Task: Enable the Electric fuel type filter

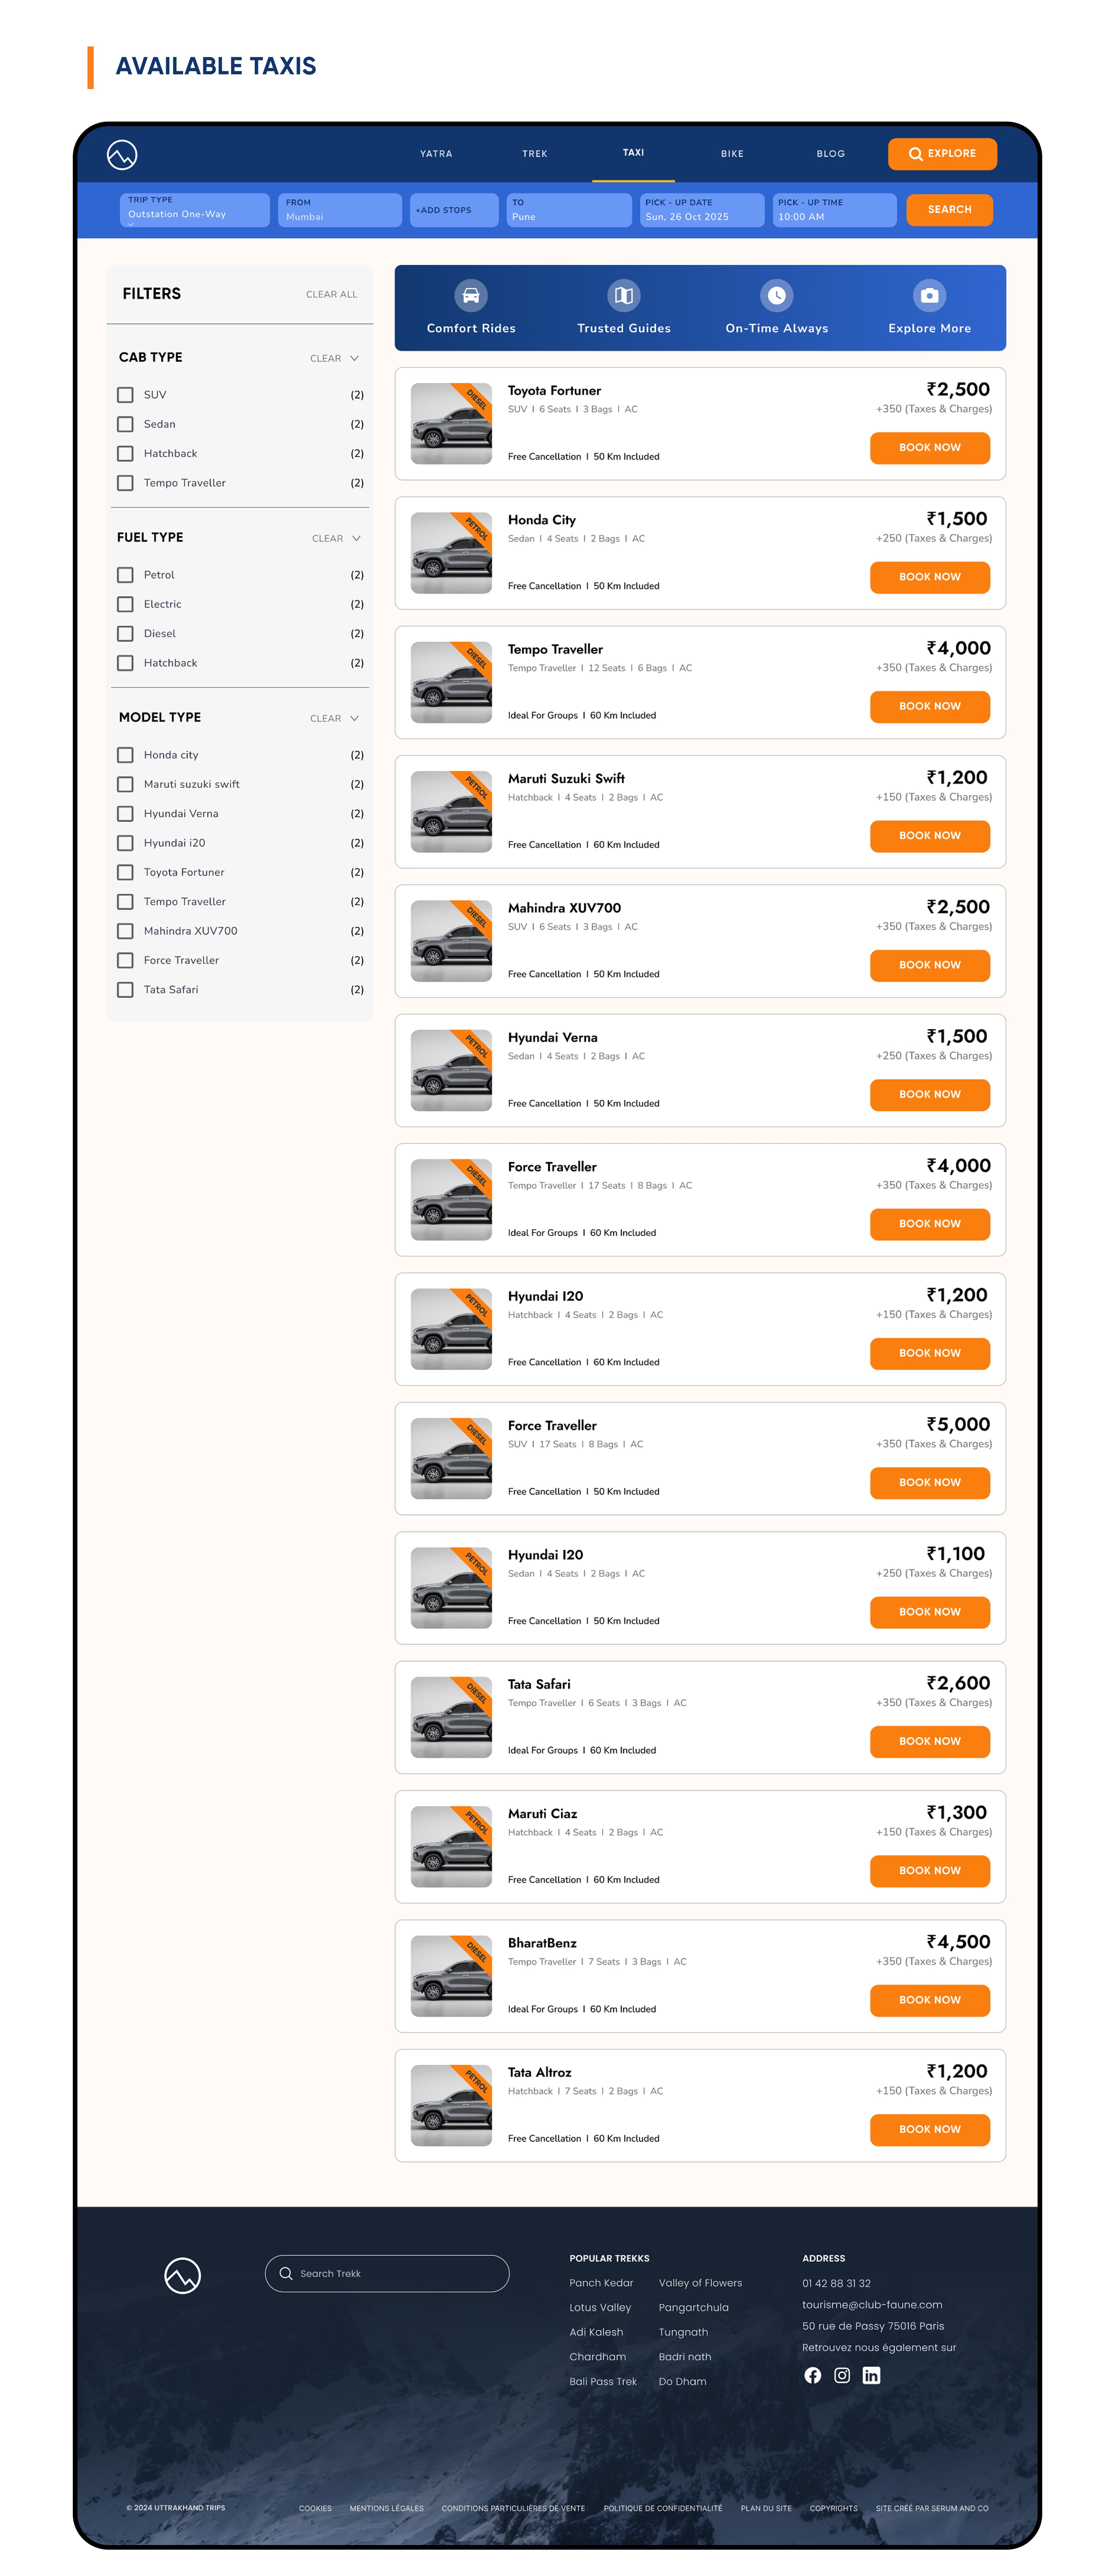Action: click(125, 604)
